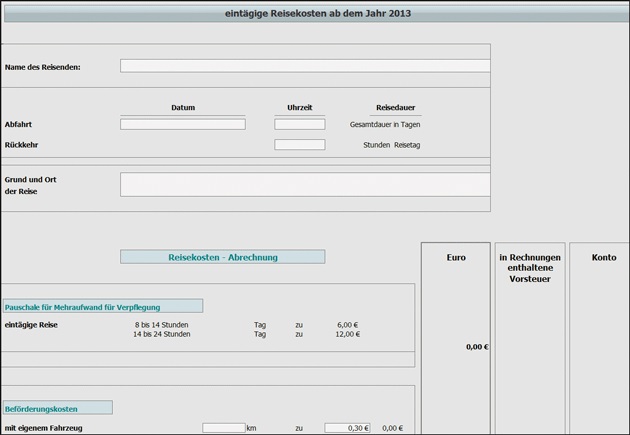
Task: Click the km input for eigenem Fahrzeug
Action: coord(223,428)
